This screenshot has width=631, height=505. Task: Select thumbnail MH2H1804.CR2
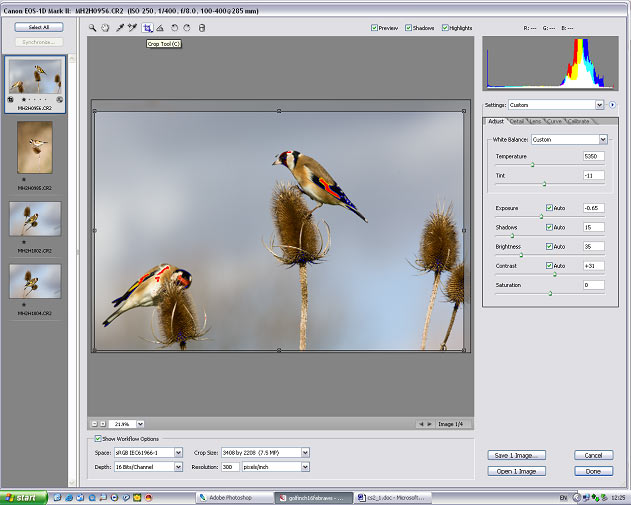pos(35,281)
